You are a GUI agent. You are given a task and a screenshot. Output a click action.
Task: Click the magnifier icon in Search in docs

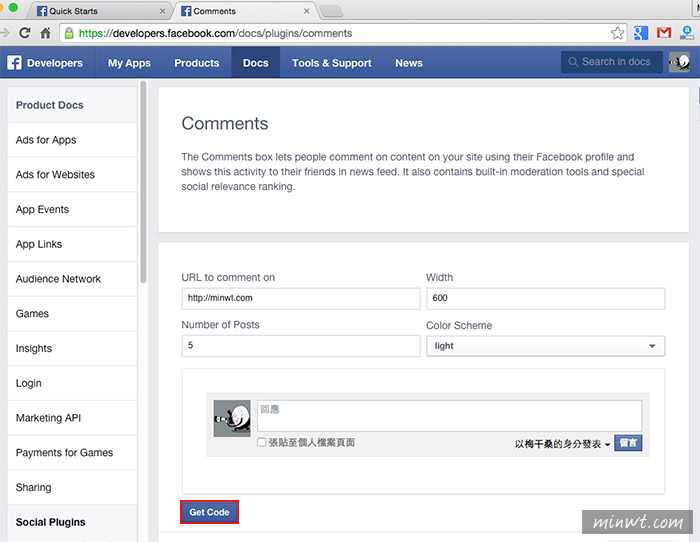pyautogui.click(x=573, y=62)
